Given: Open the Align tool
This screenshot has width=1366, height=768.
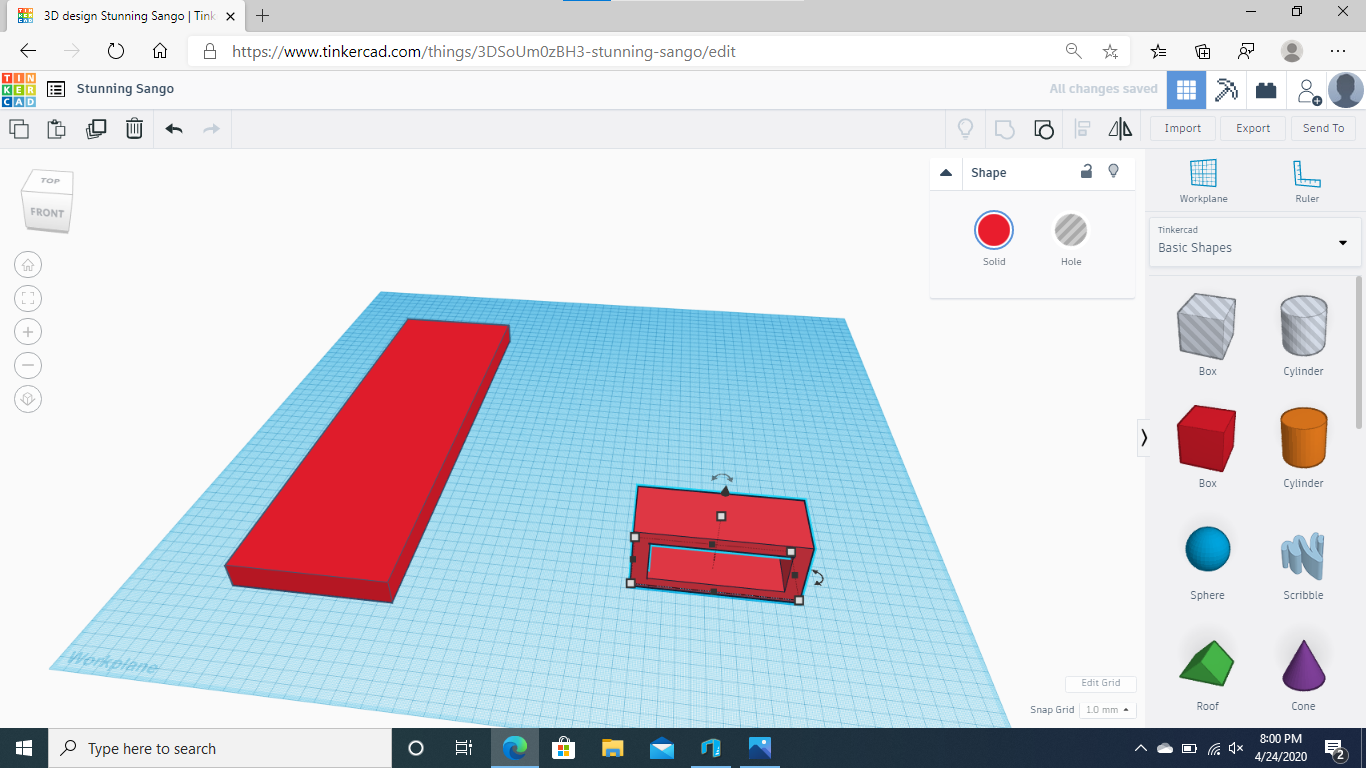Looking at the screenshot, I should click(x=1082, y=129).
